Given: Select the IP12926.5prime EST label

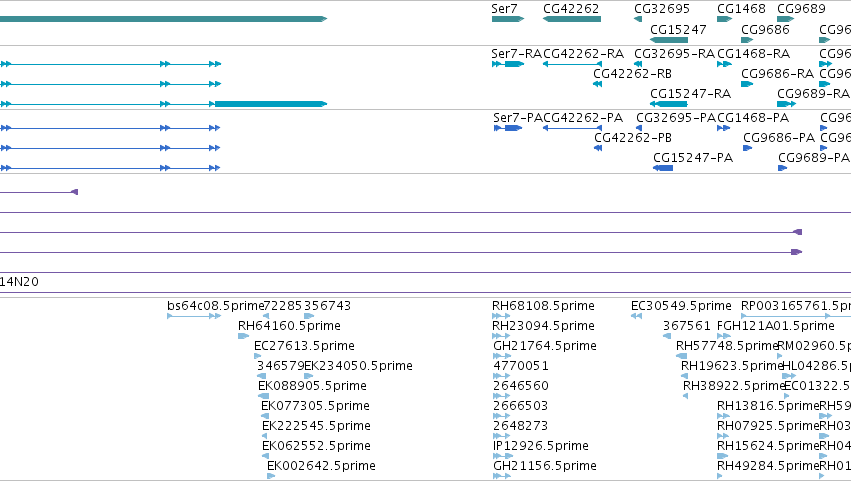Looking at the screenshot, I should [x=541, y=446].
